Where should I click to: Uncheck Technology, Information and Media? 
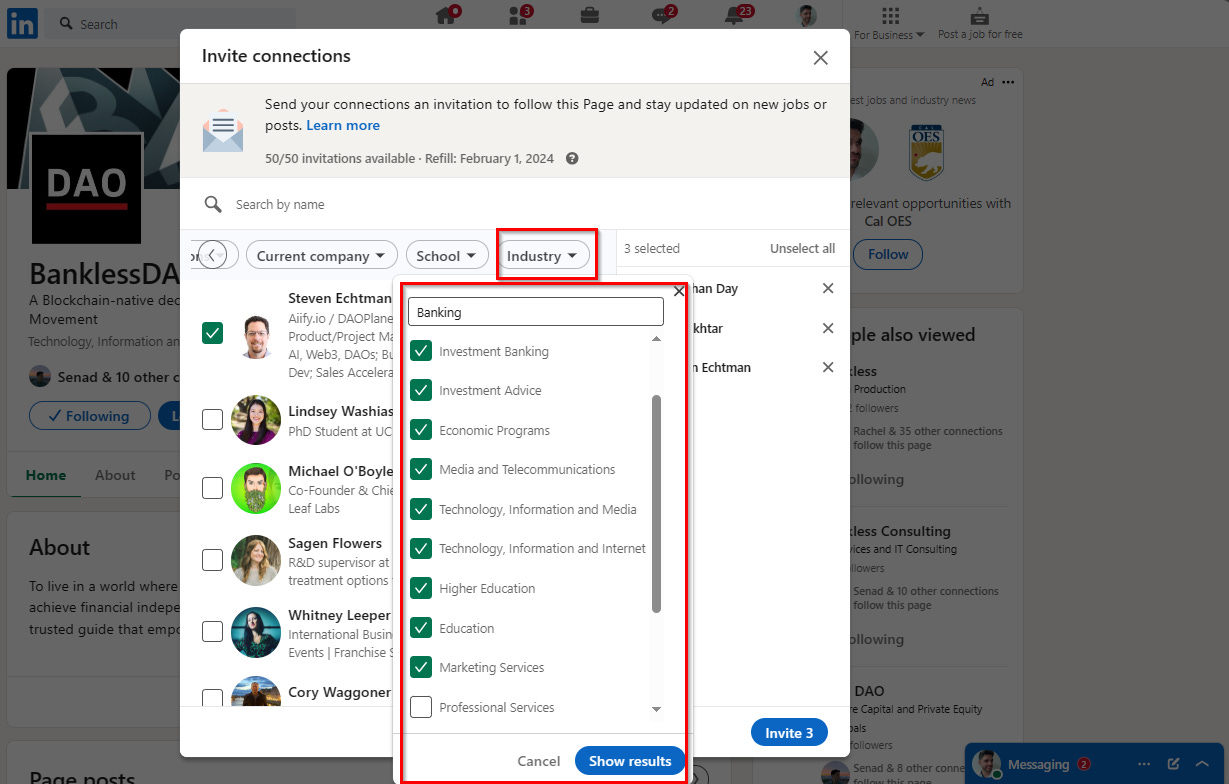tap(421, 509)
